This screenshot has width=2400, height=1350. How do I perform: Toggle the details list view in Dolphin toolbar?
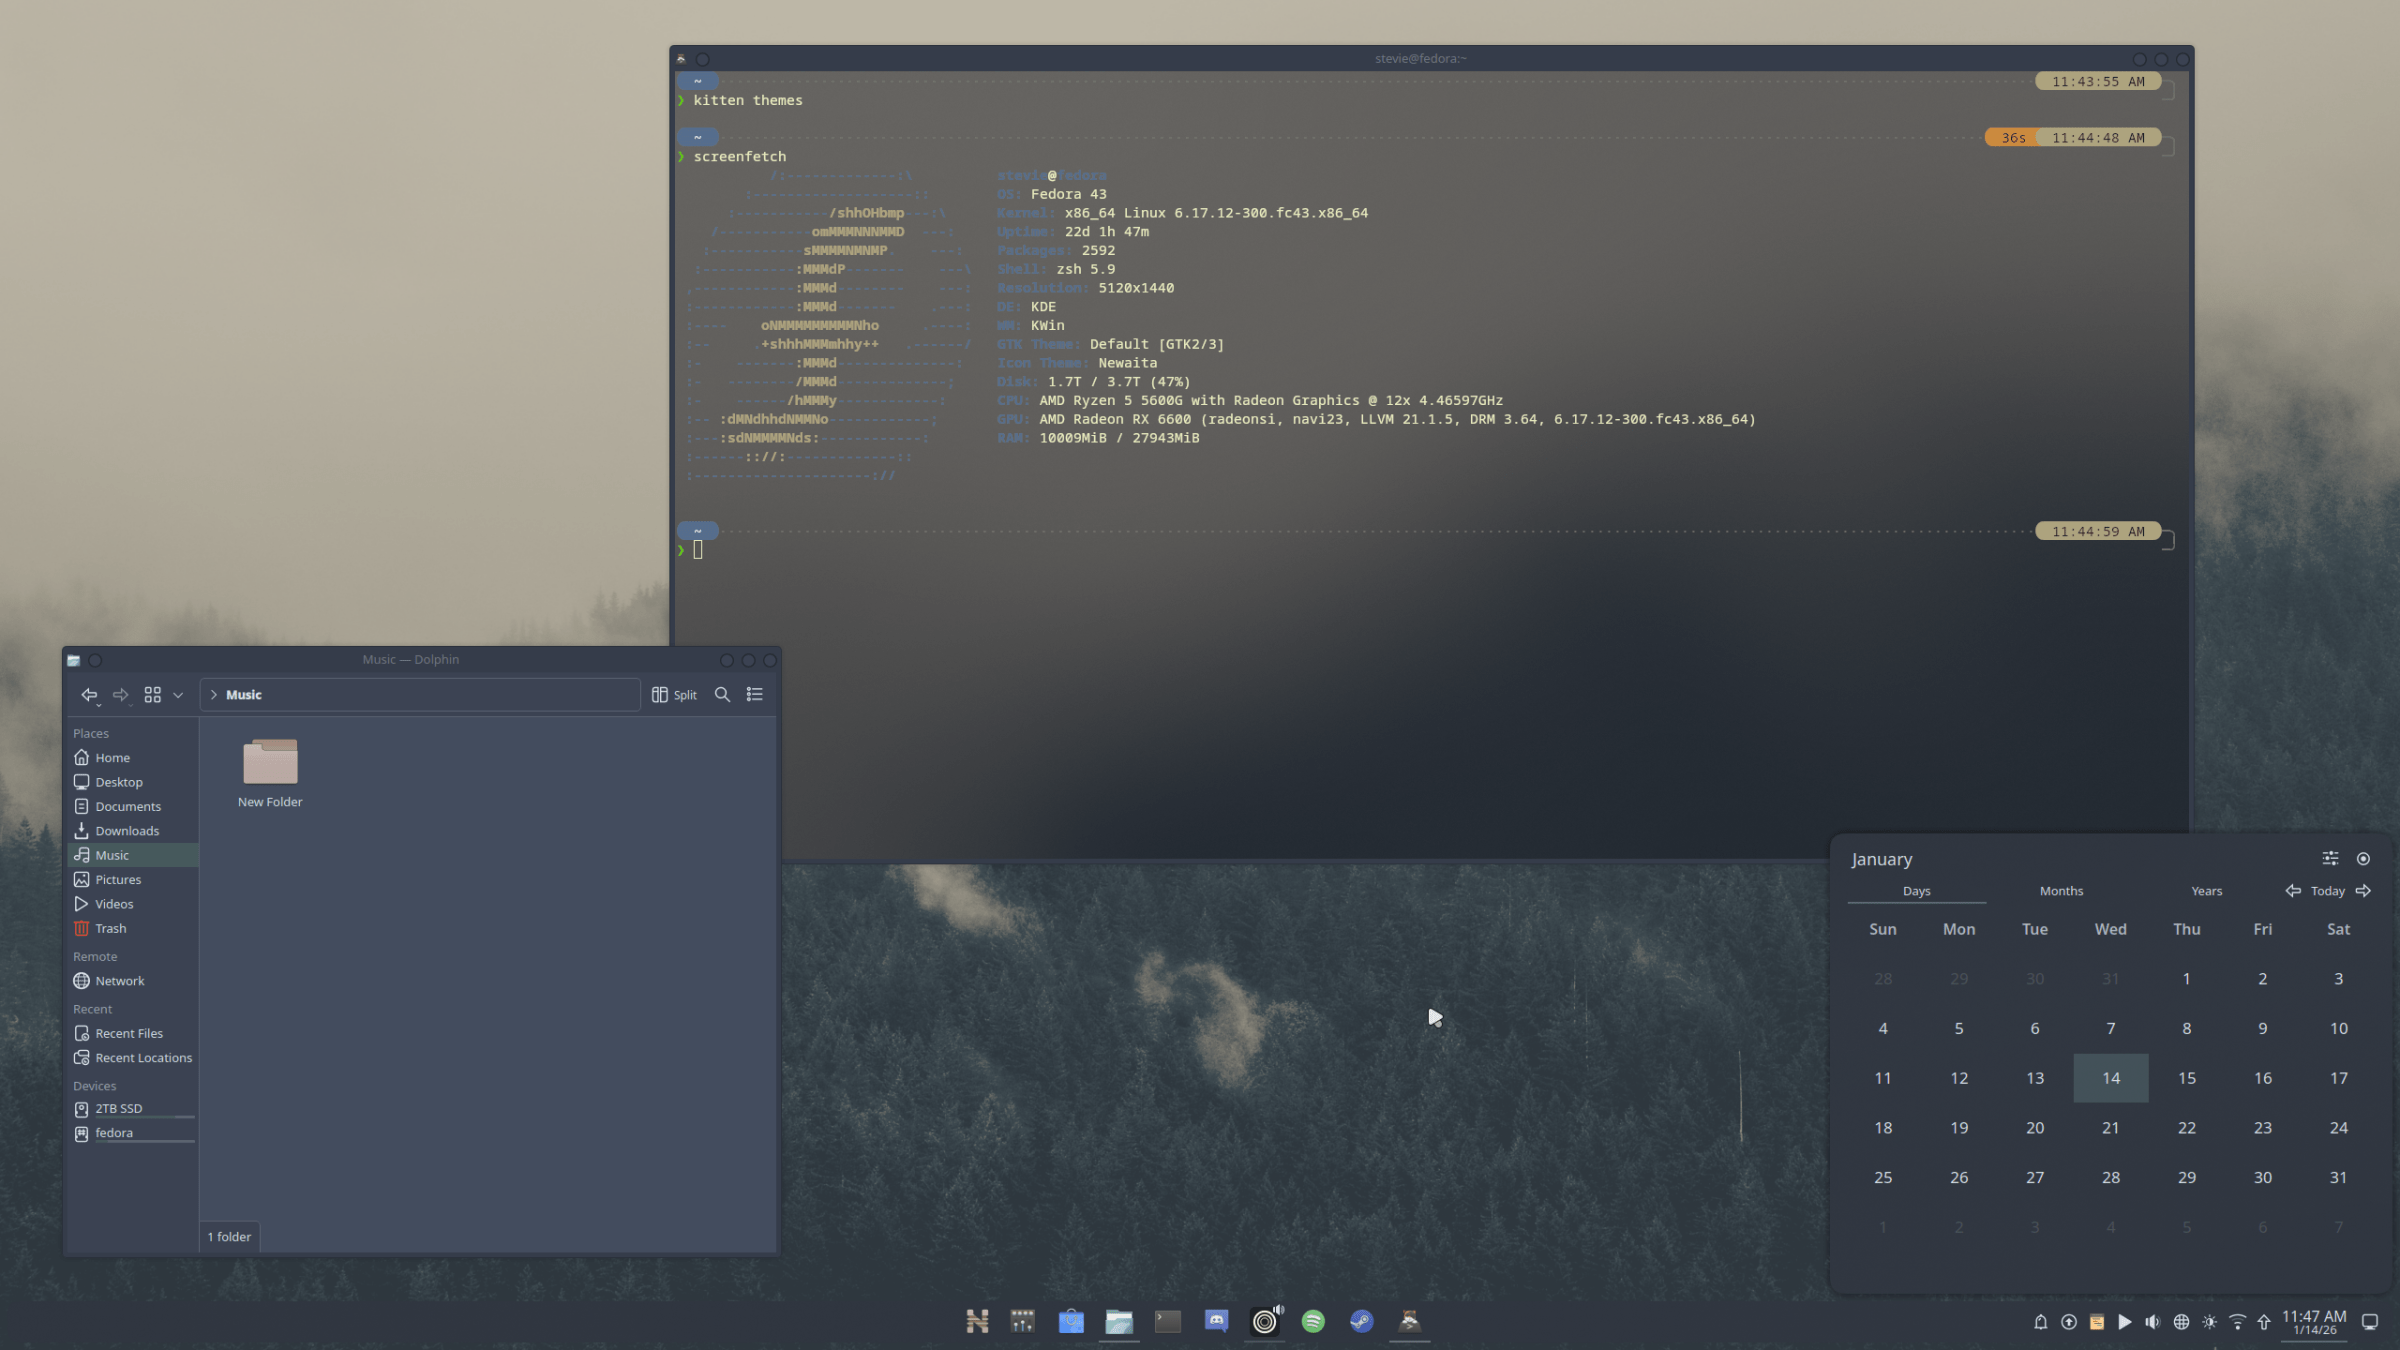coord(755,694)
